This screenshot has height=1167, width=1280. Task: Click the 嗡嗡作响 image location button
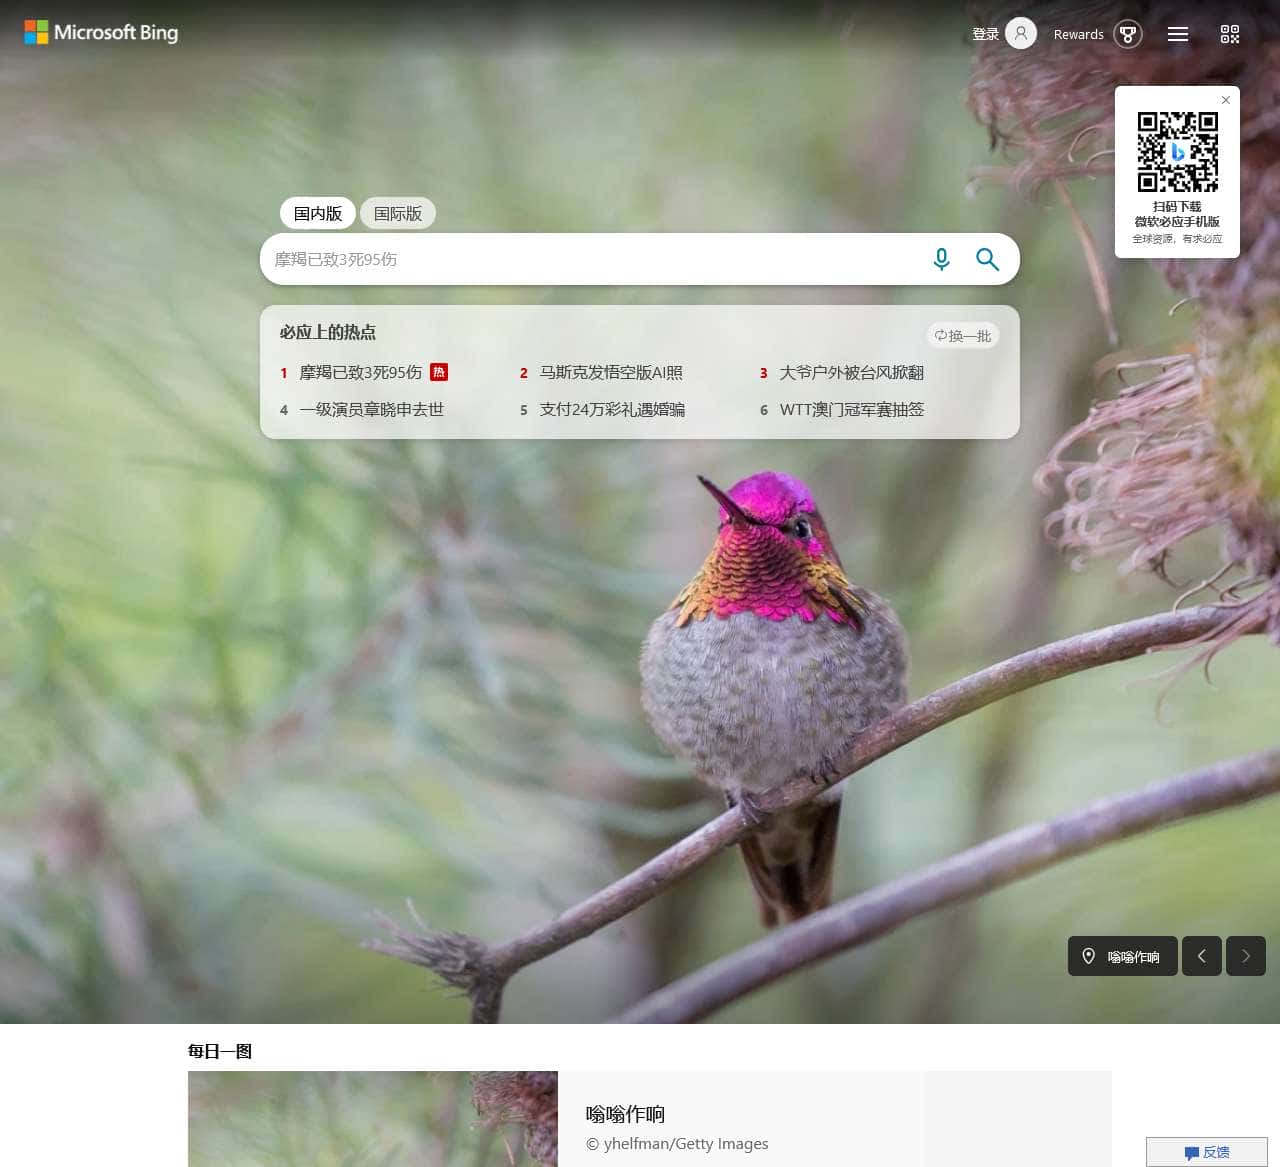pyautogui.click(x=1122, y=956)
